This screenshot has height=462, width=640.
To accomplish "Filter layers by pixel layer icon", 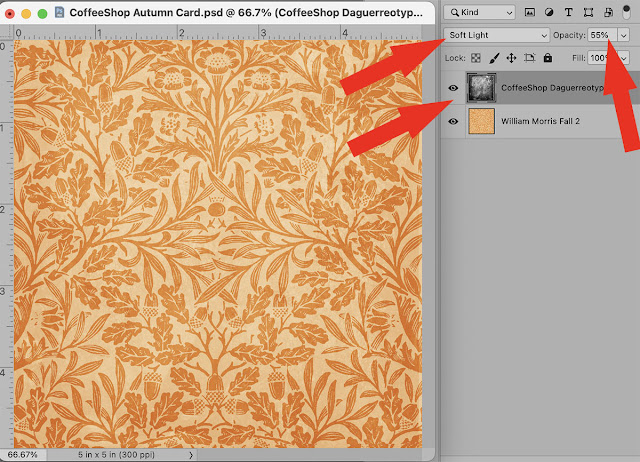I will click(x=529, y=13).
